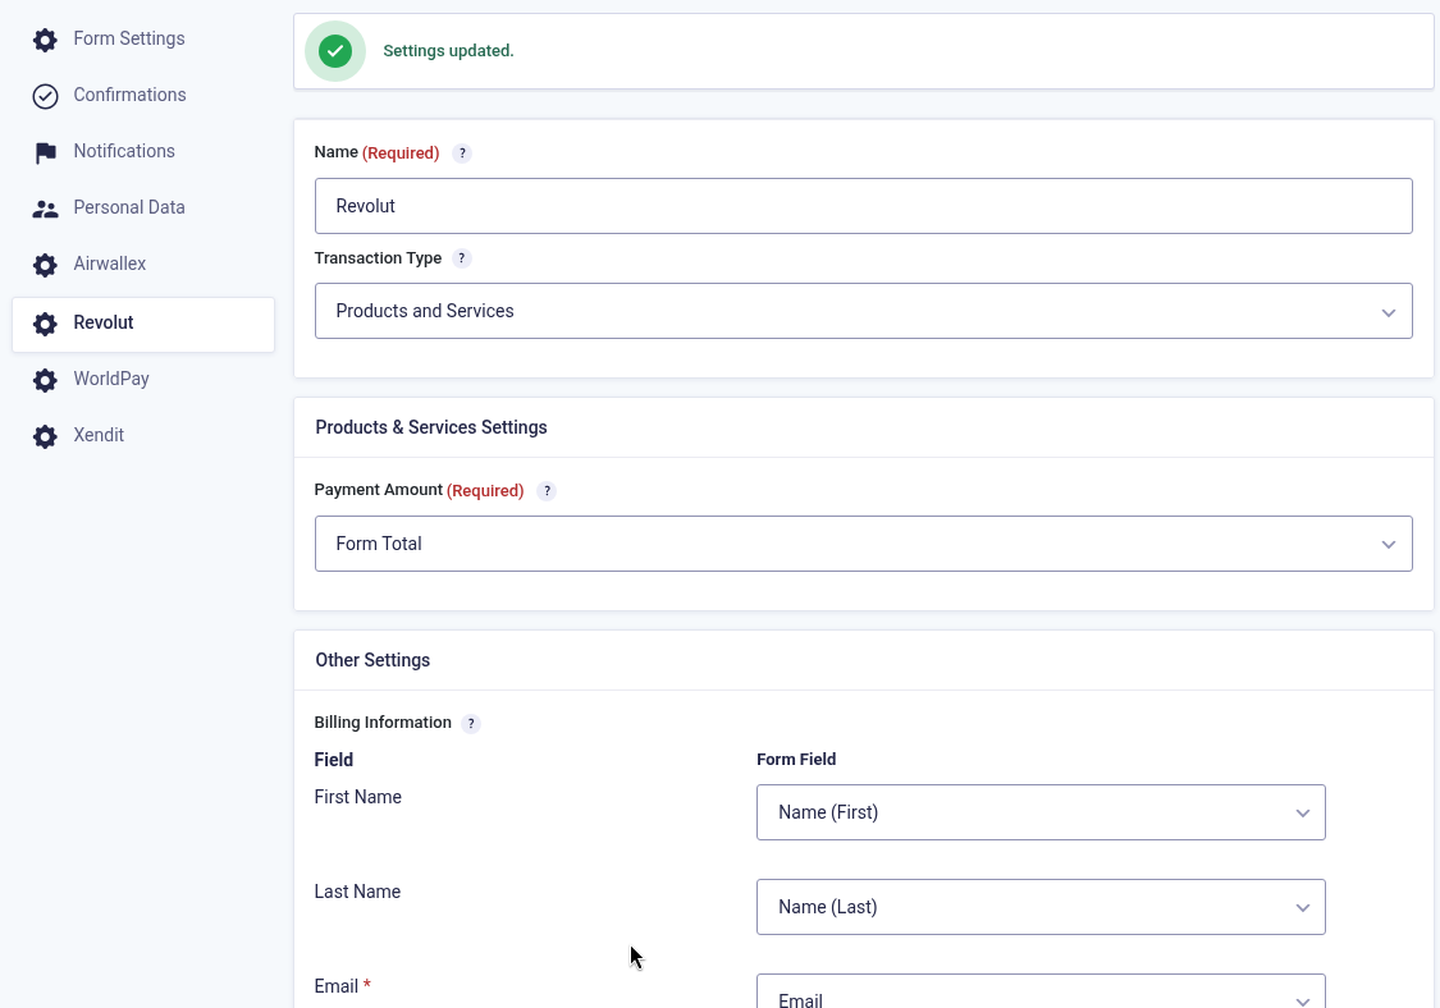
Task: Click the Billing Information help icon
Action: click(471, 723)
